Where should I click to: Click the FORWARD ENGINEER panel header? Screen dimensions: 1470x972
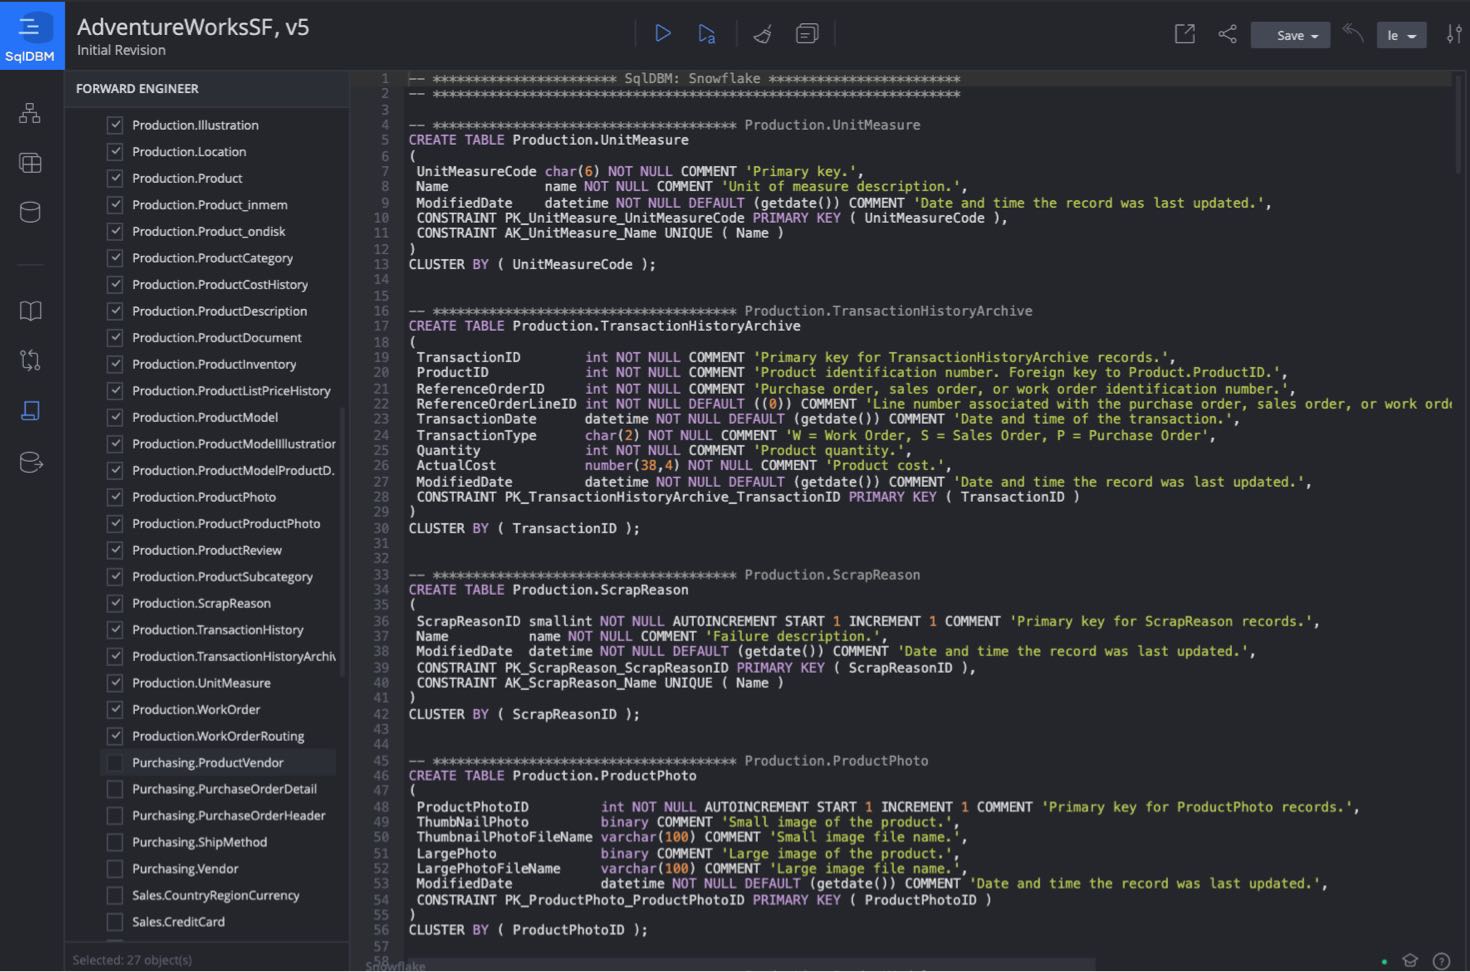point(137,89)
